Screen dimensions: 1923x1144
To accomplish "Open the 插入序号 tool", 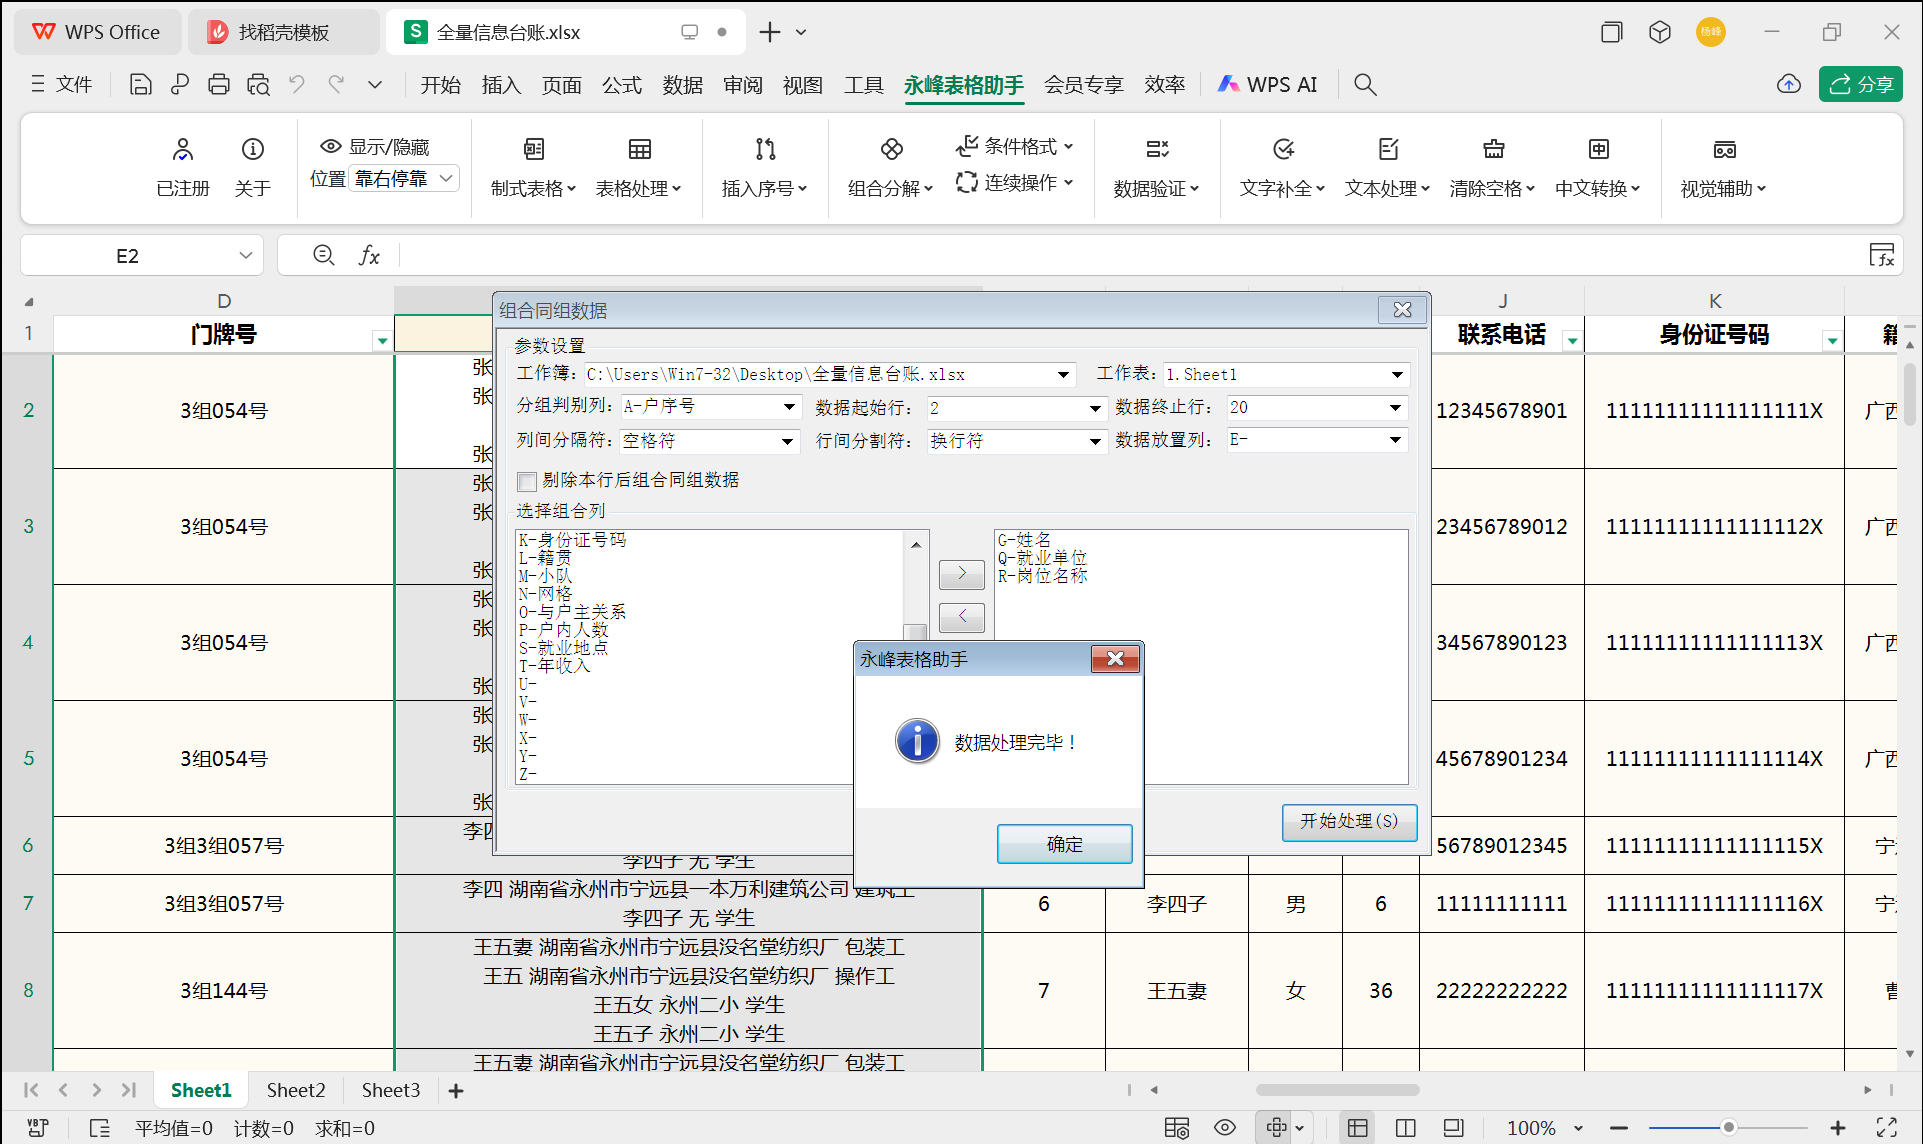I will (764, 166).
